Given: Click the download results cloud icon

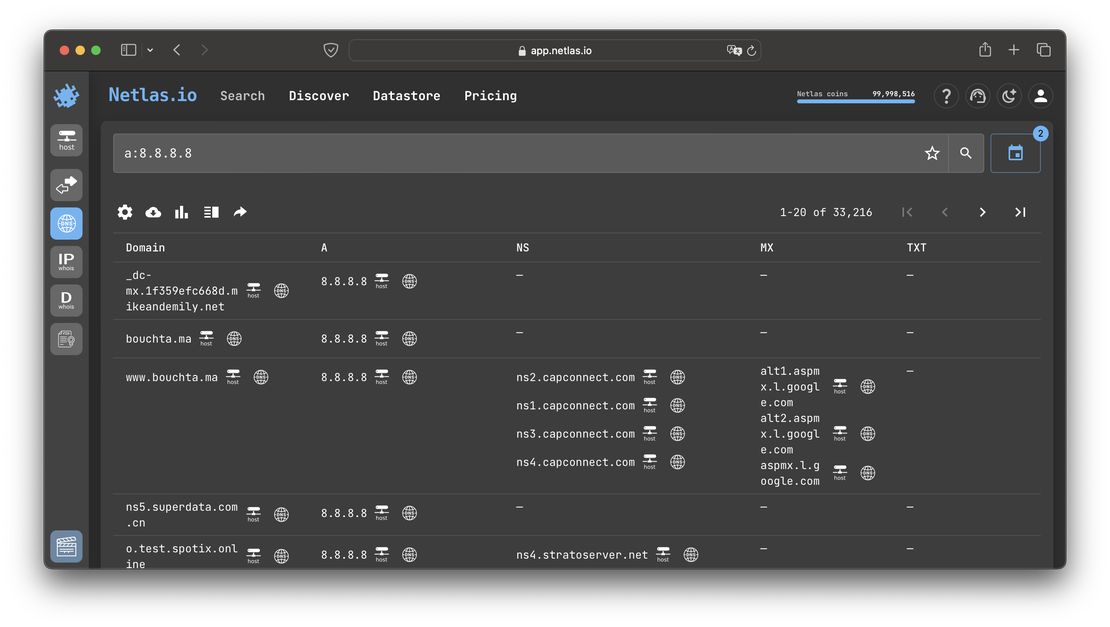Looking at the screenshot, I should click(x=153, y=212).
